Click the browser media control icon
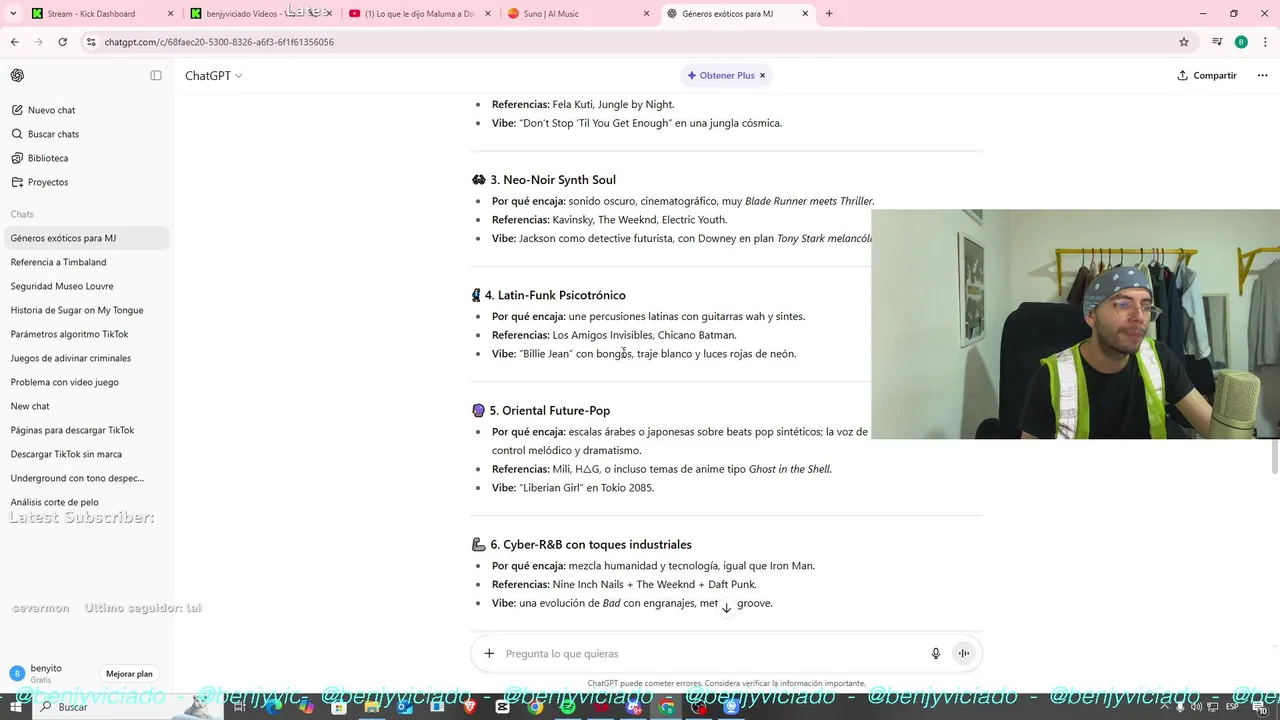1280x720 pixels. 1217,42
